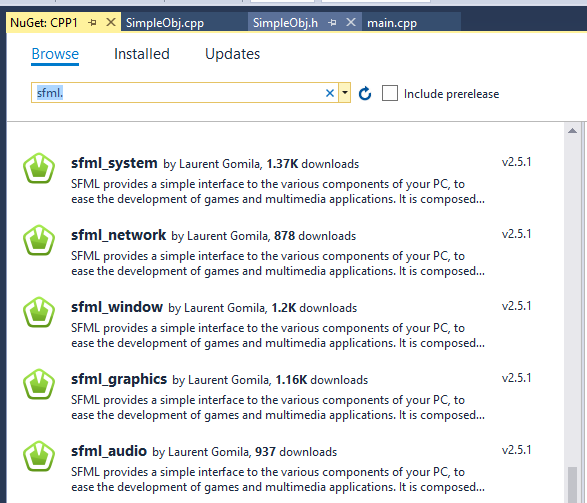Click the 1.37K downloads text

(313, 164)
